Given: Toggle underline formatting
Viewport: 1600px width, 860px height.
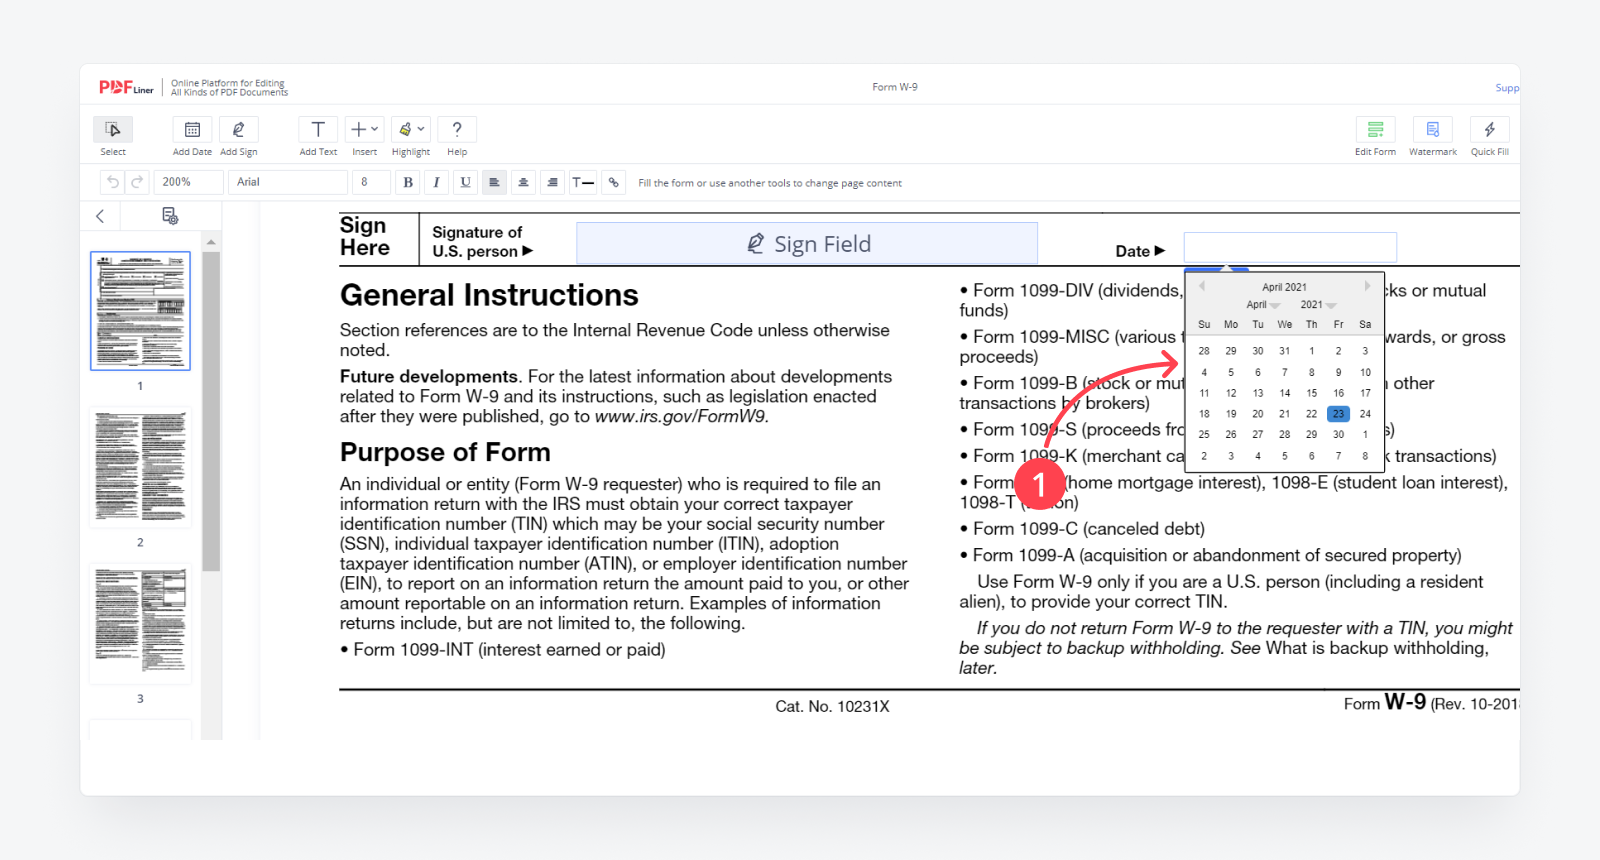Looking at the screenshot, I should (465, 182).
